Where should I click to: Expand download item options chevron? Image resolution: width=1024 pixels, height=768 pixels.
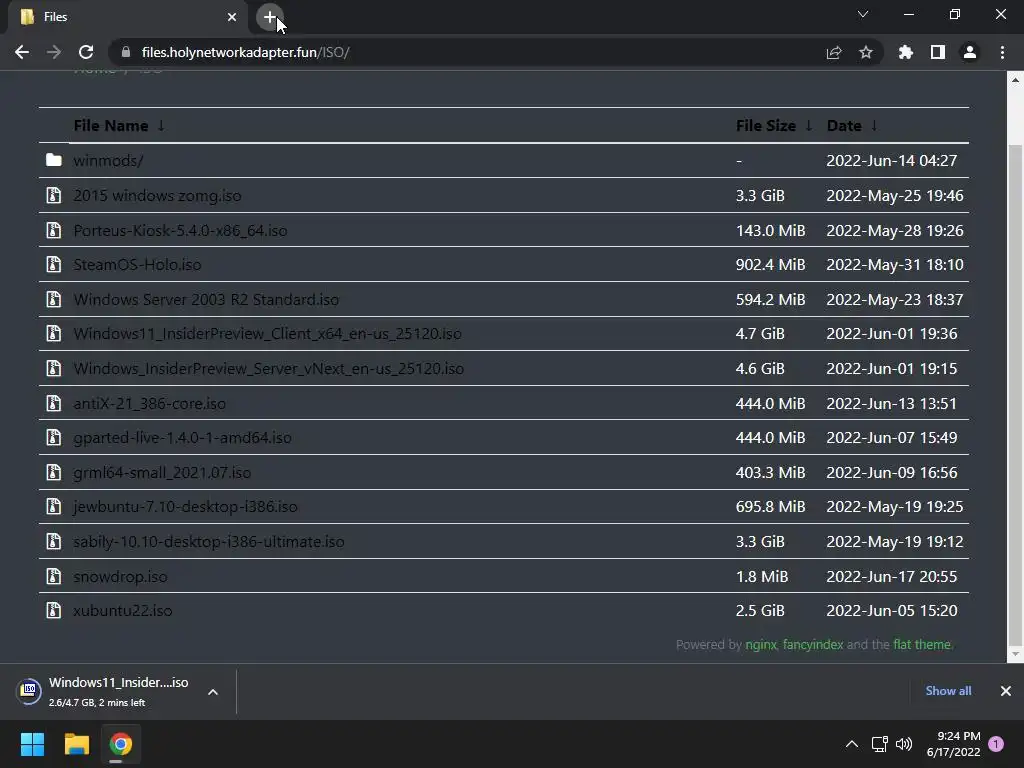point(213,692)
